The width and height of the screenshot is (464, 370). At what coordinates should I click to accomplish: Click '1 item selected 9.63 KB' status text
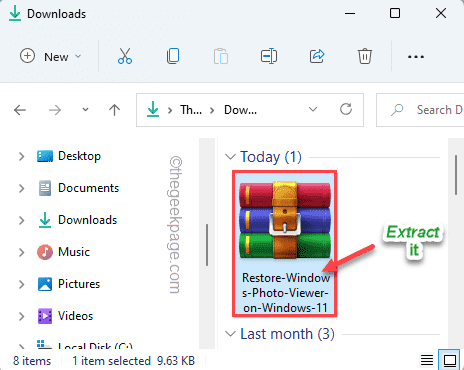[x=134, y=361]
